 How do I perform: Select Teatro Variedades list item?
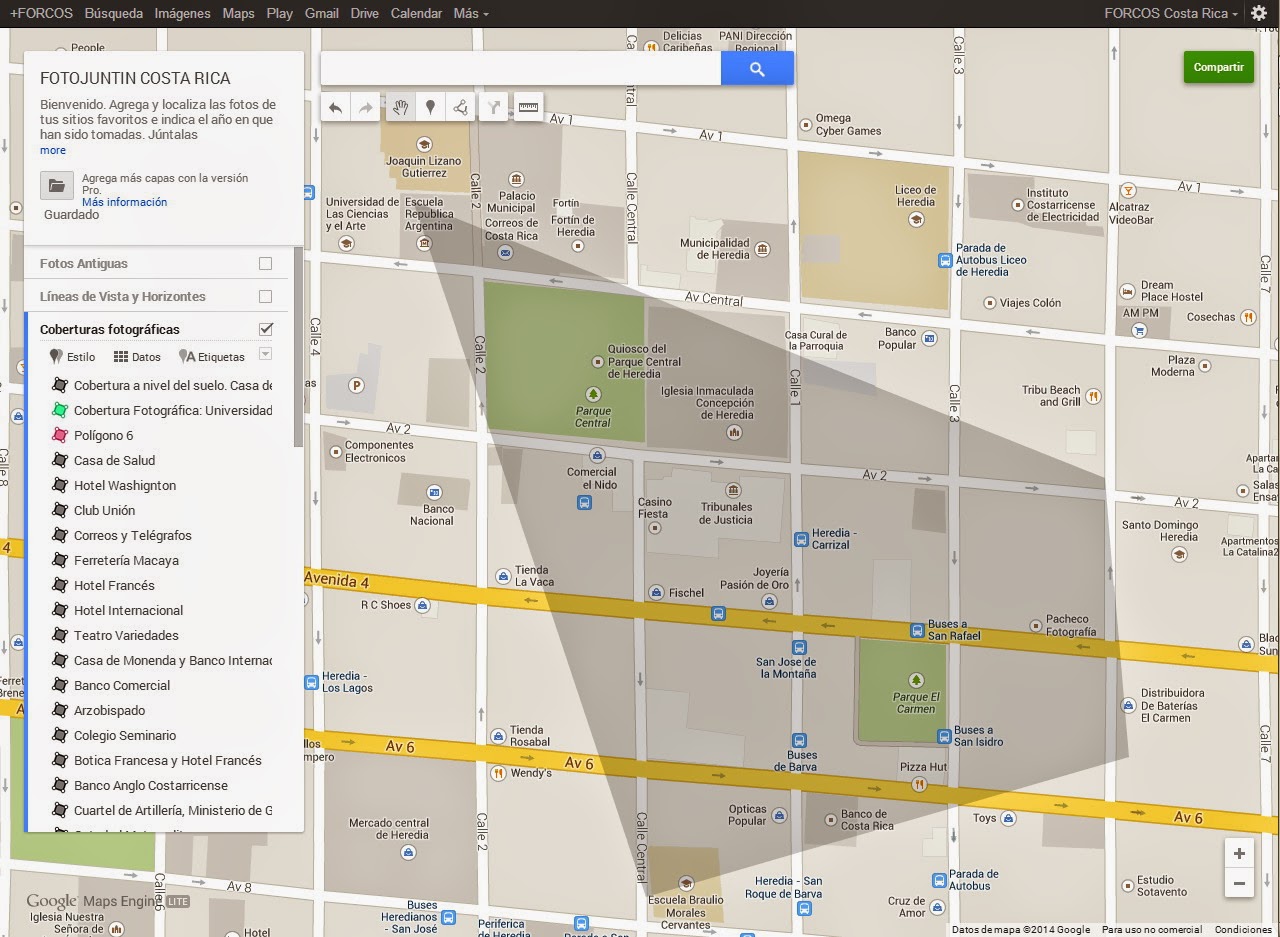(x=126, y=635)
